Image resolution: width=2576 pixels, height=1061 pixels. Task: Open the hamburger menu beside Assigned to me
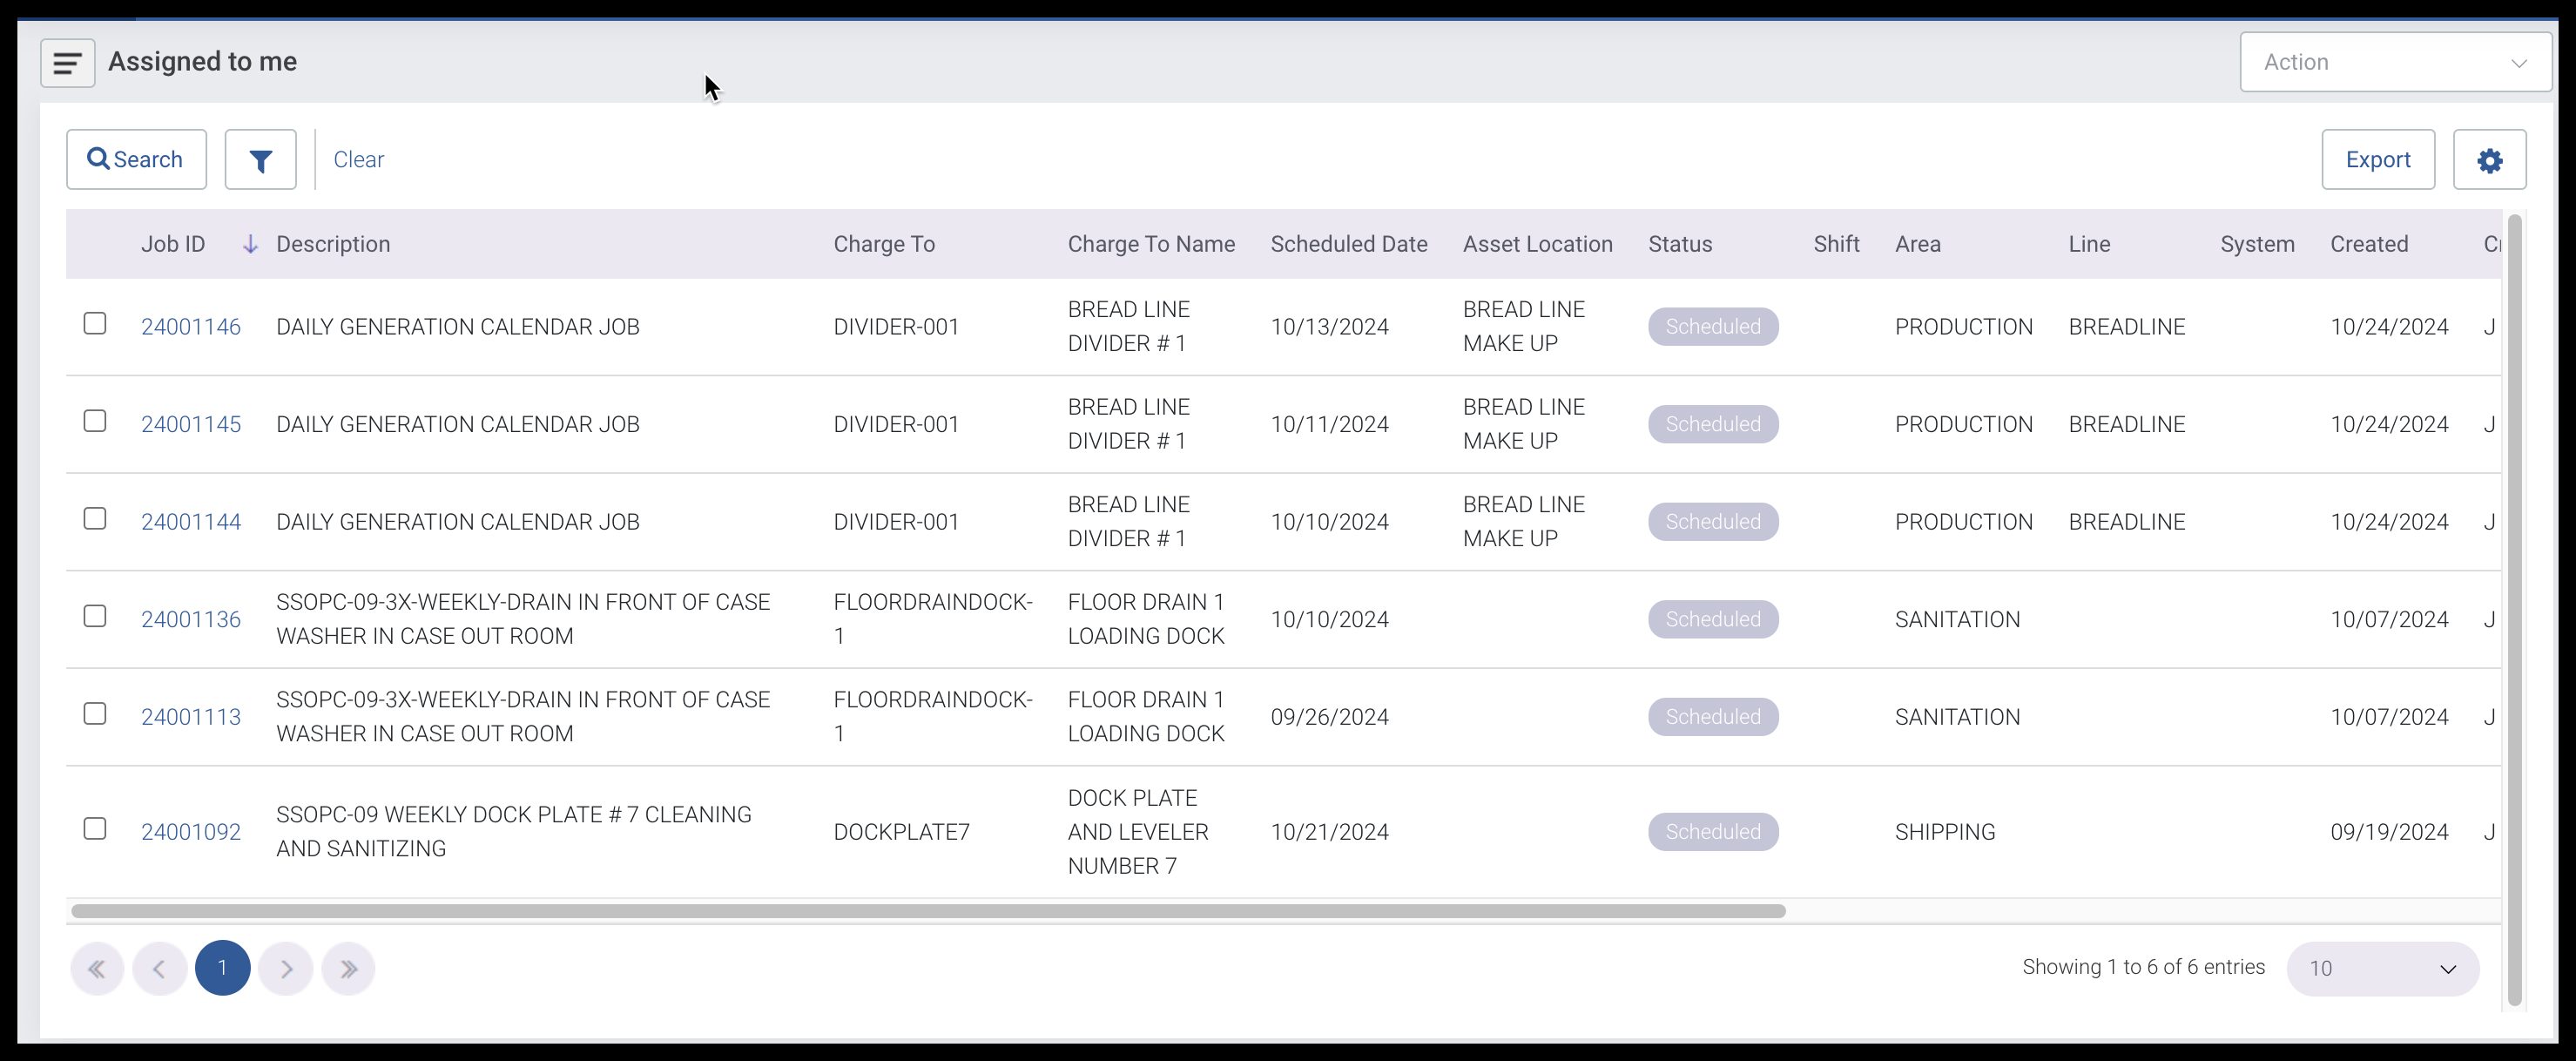67,63
